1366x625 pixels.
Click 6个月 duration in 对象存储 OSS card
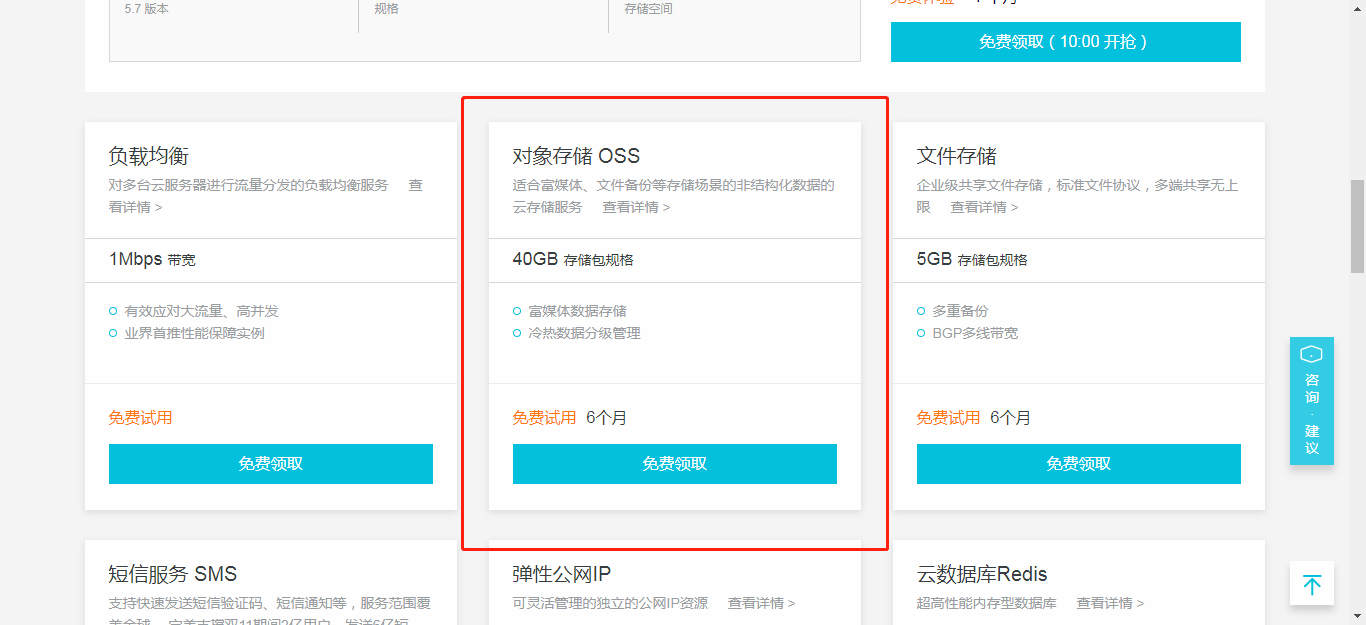coord(607,418)
